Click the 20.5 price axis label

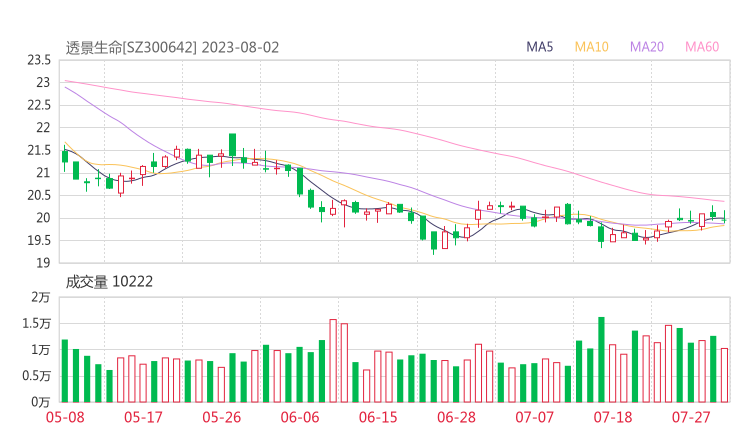39,195
